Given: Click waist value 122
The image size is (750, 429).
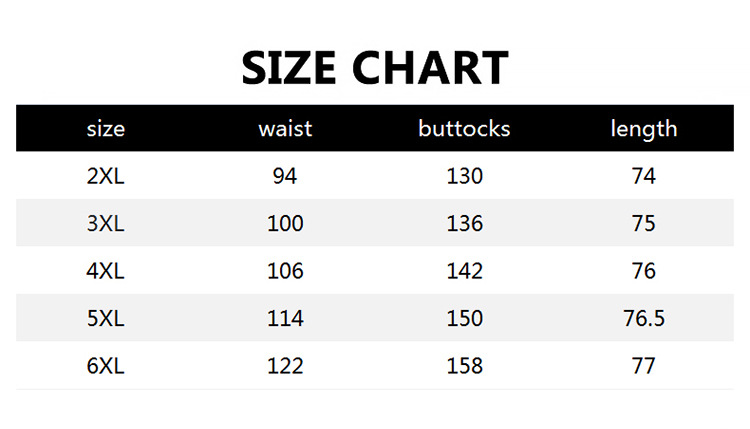Looking at the screenshot, I should (285, 366).
